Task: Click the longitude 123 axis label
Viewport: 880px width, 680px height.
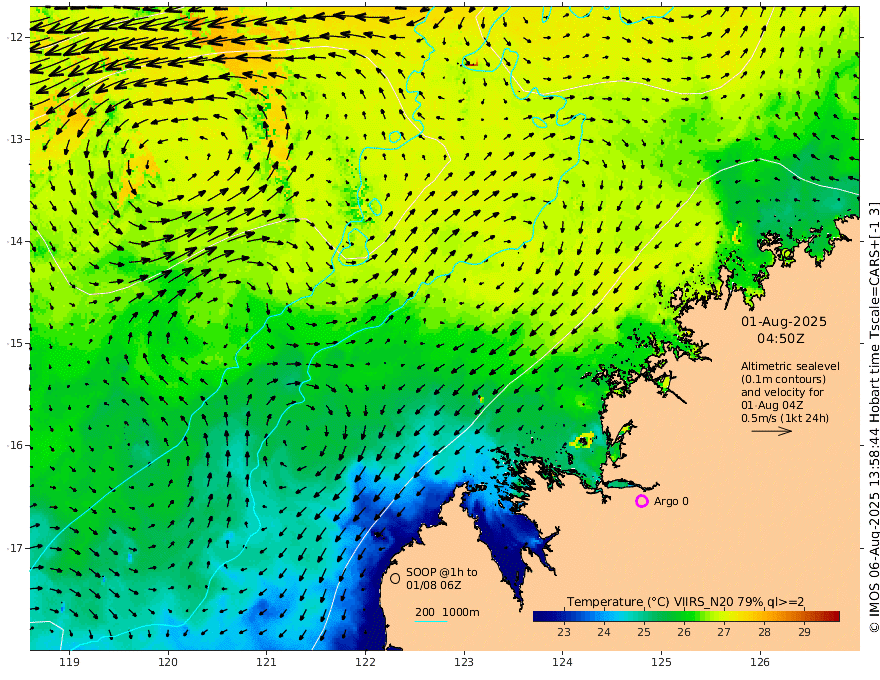Action: pyautogui.click(x=464, y=662)
